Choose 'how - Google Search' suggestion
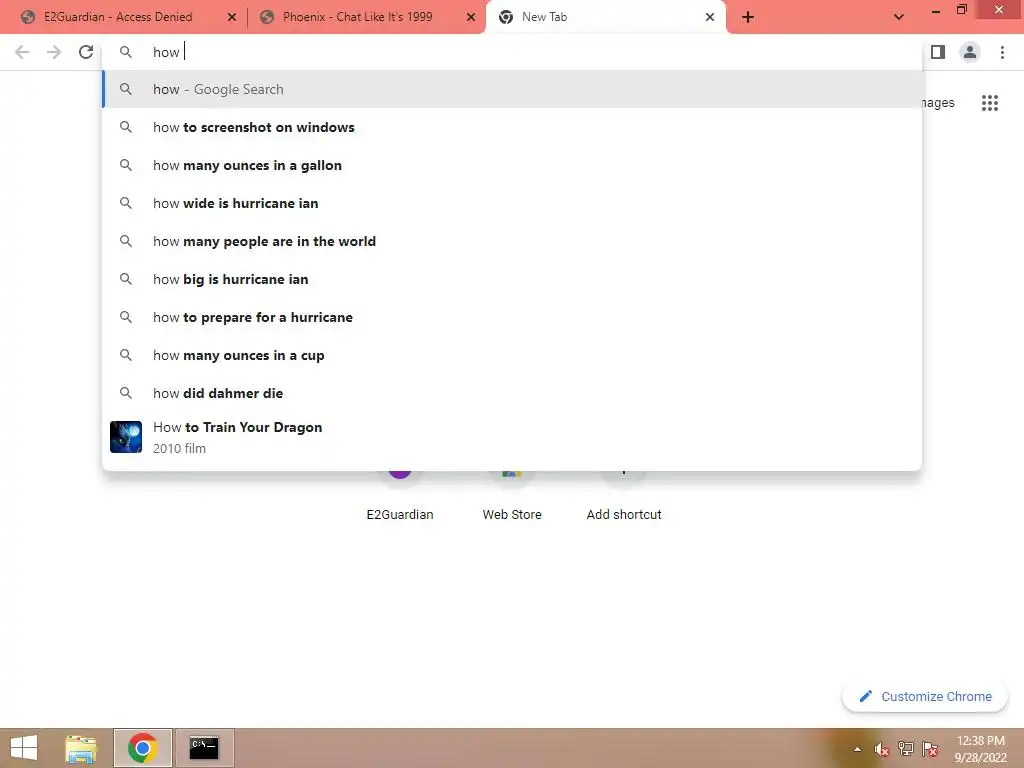The image size is (1024, 768). [512, 89]
